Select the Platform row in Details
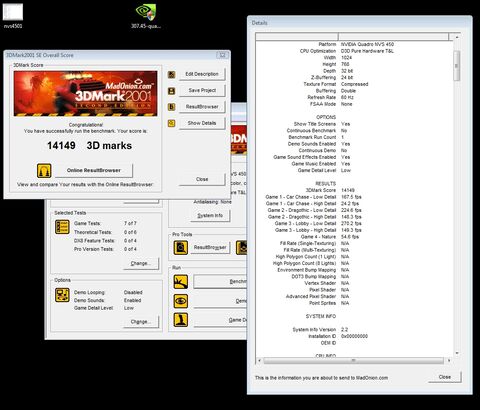 point(354,44)
